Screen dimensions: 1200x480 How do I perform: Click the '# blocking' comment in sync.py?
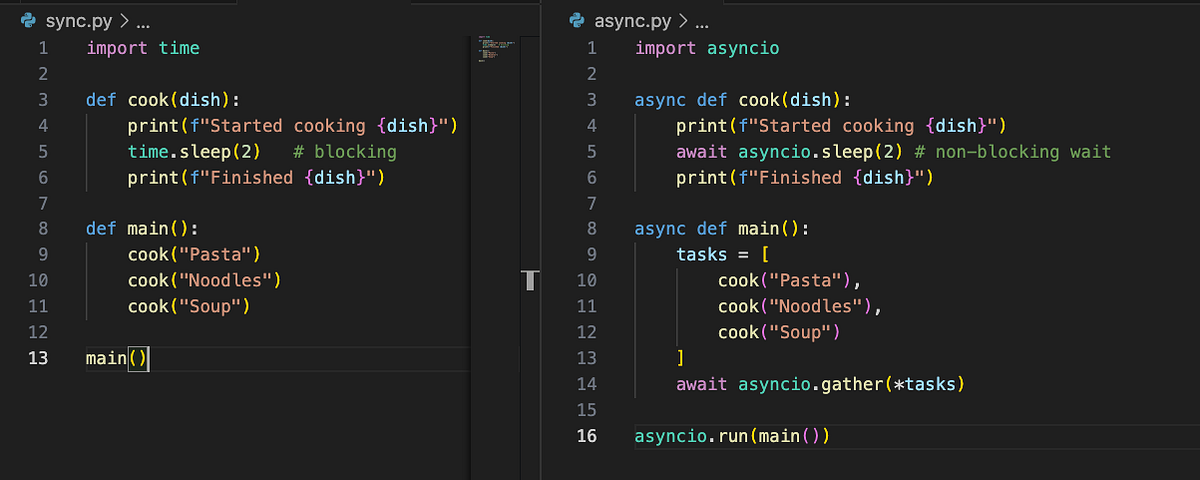pos(345,152)
